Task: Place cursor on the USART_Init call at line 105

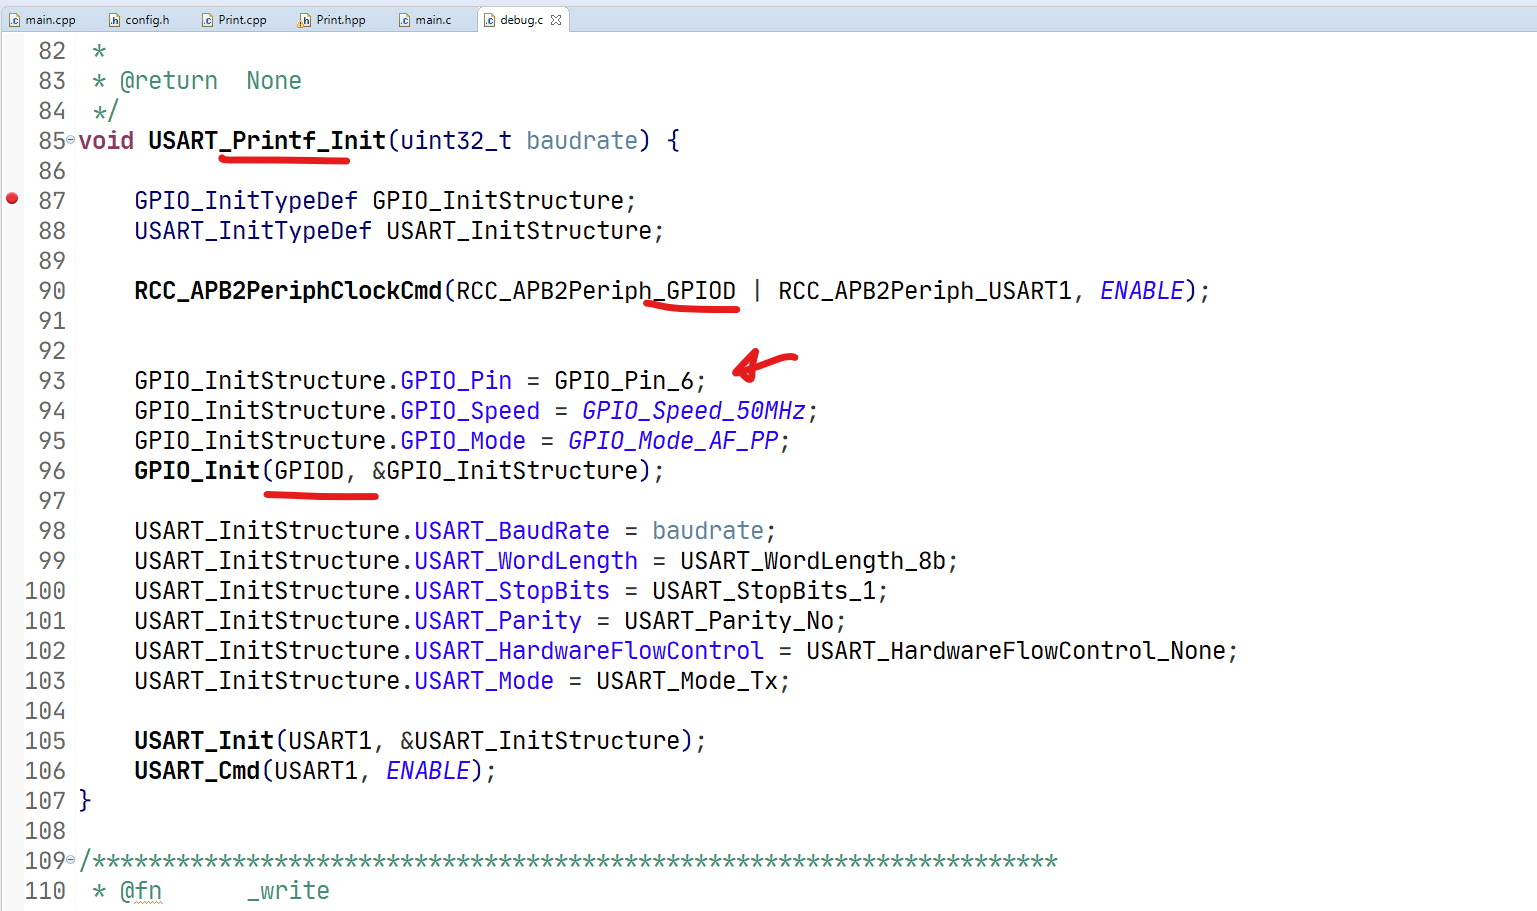Action: pos(203,740)
